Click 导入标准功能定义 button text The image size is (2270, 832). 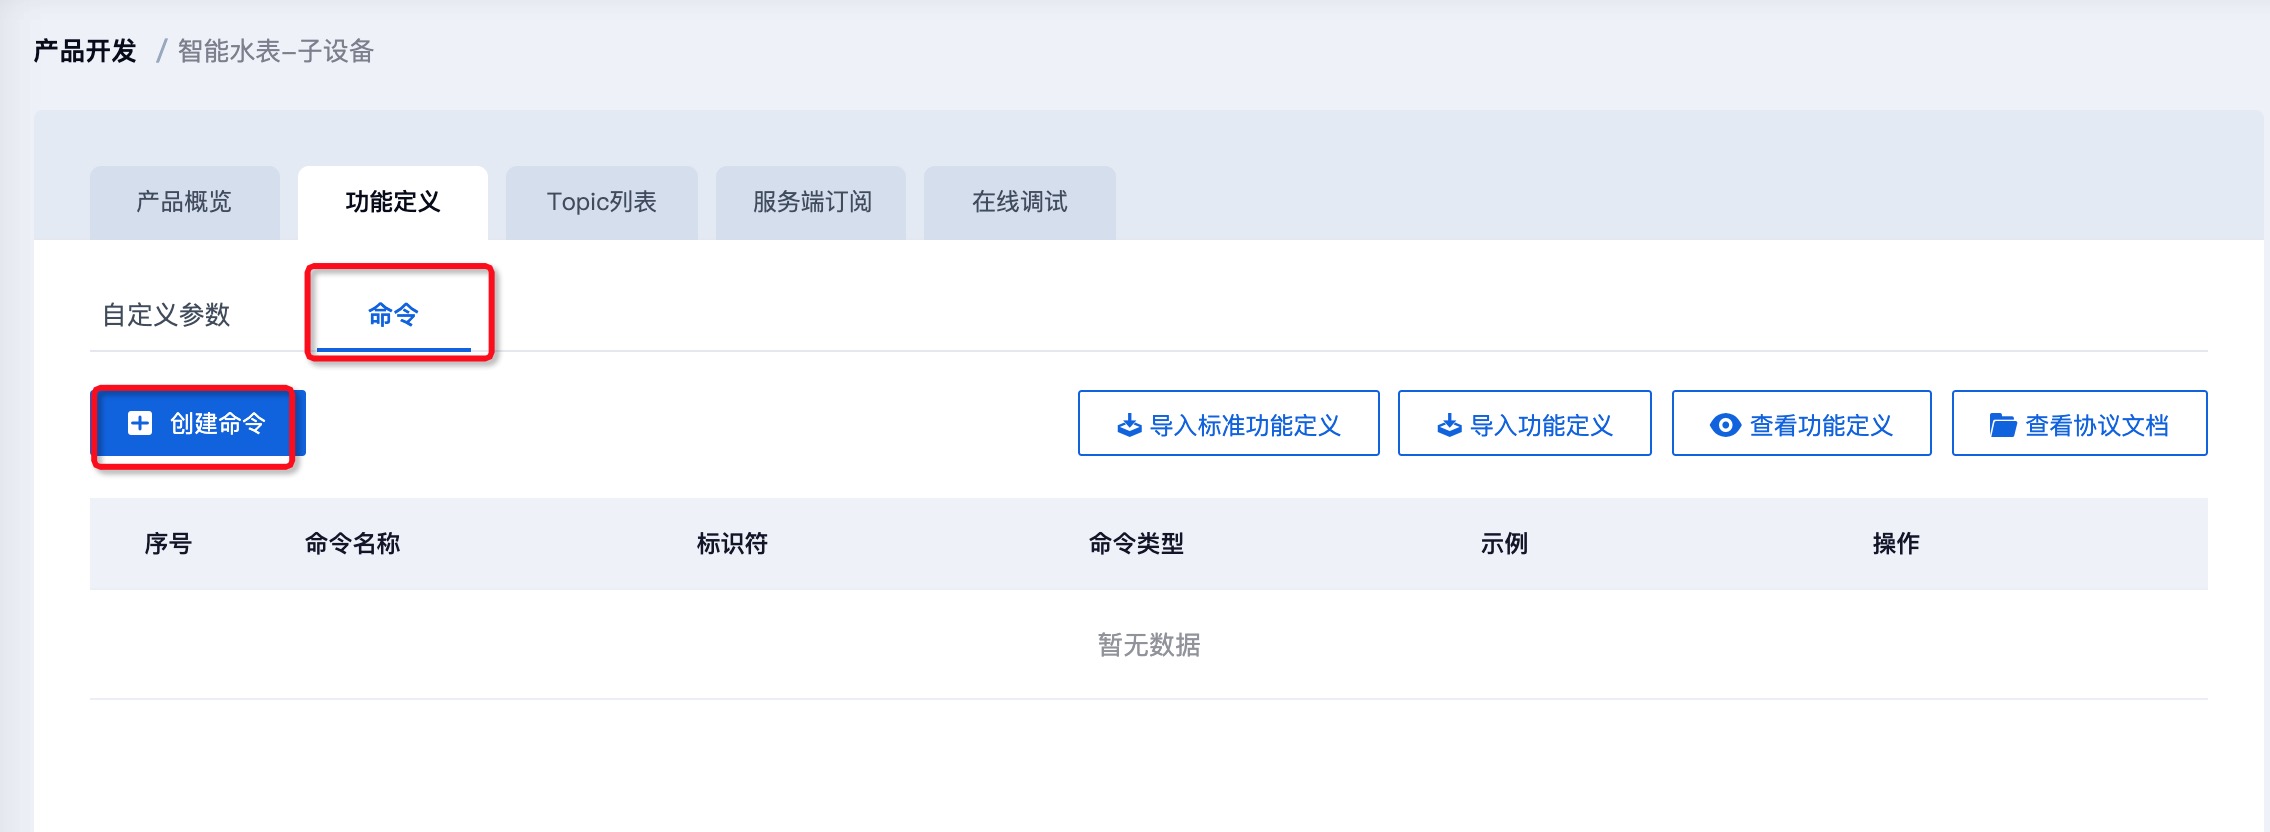pyautogui.click(x=1245, y=426)
